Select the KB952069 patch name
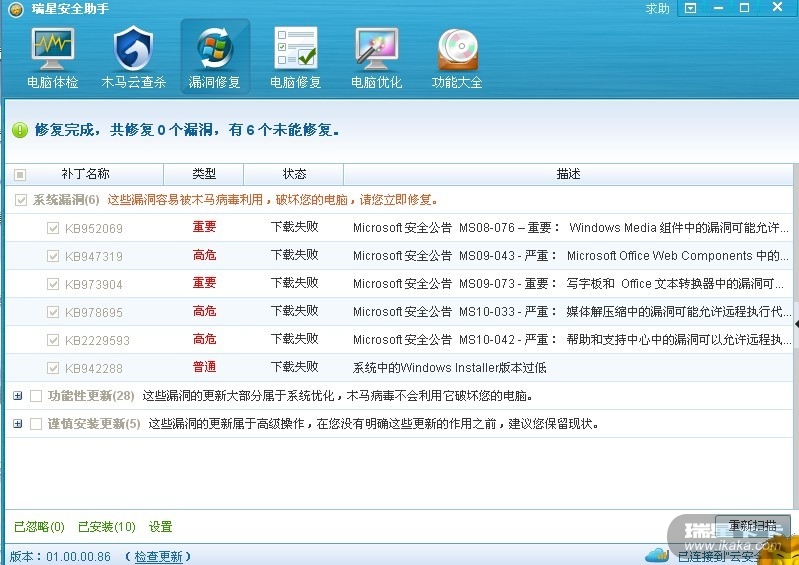This screenshot has width=799, height=565. point(94,228)
